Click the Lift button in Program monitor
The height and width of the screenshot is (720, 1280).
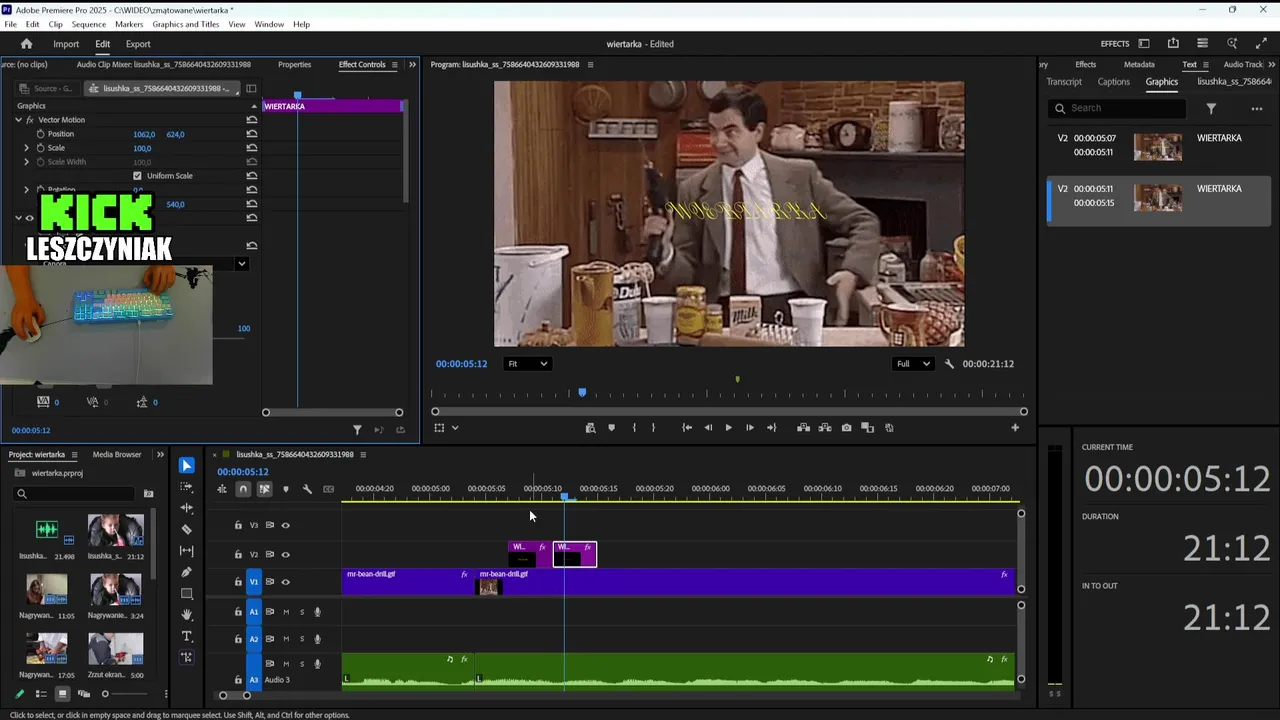coord(803,428)
